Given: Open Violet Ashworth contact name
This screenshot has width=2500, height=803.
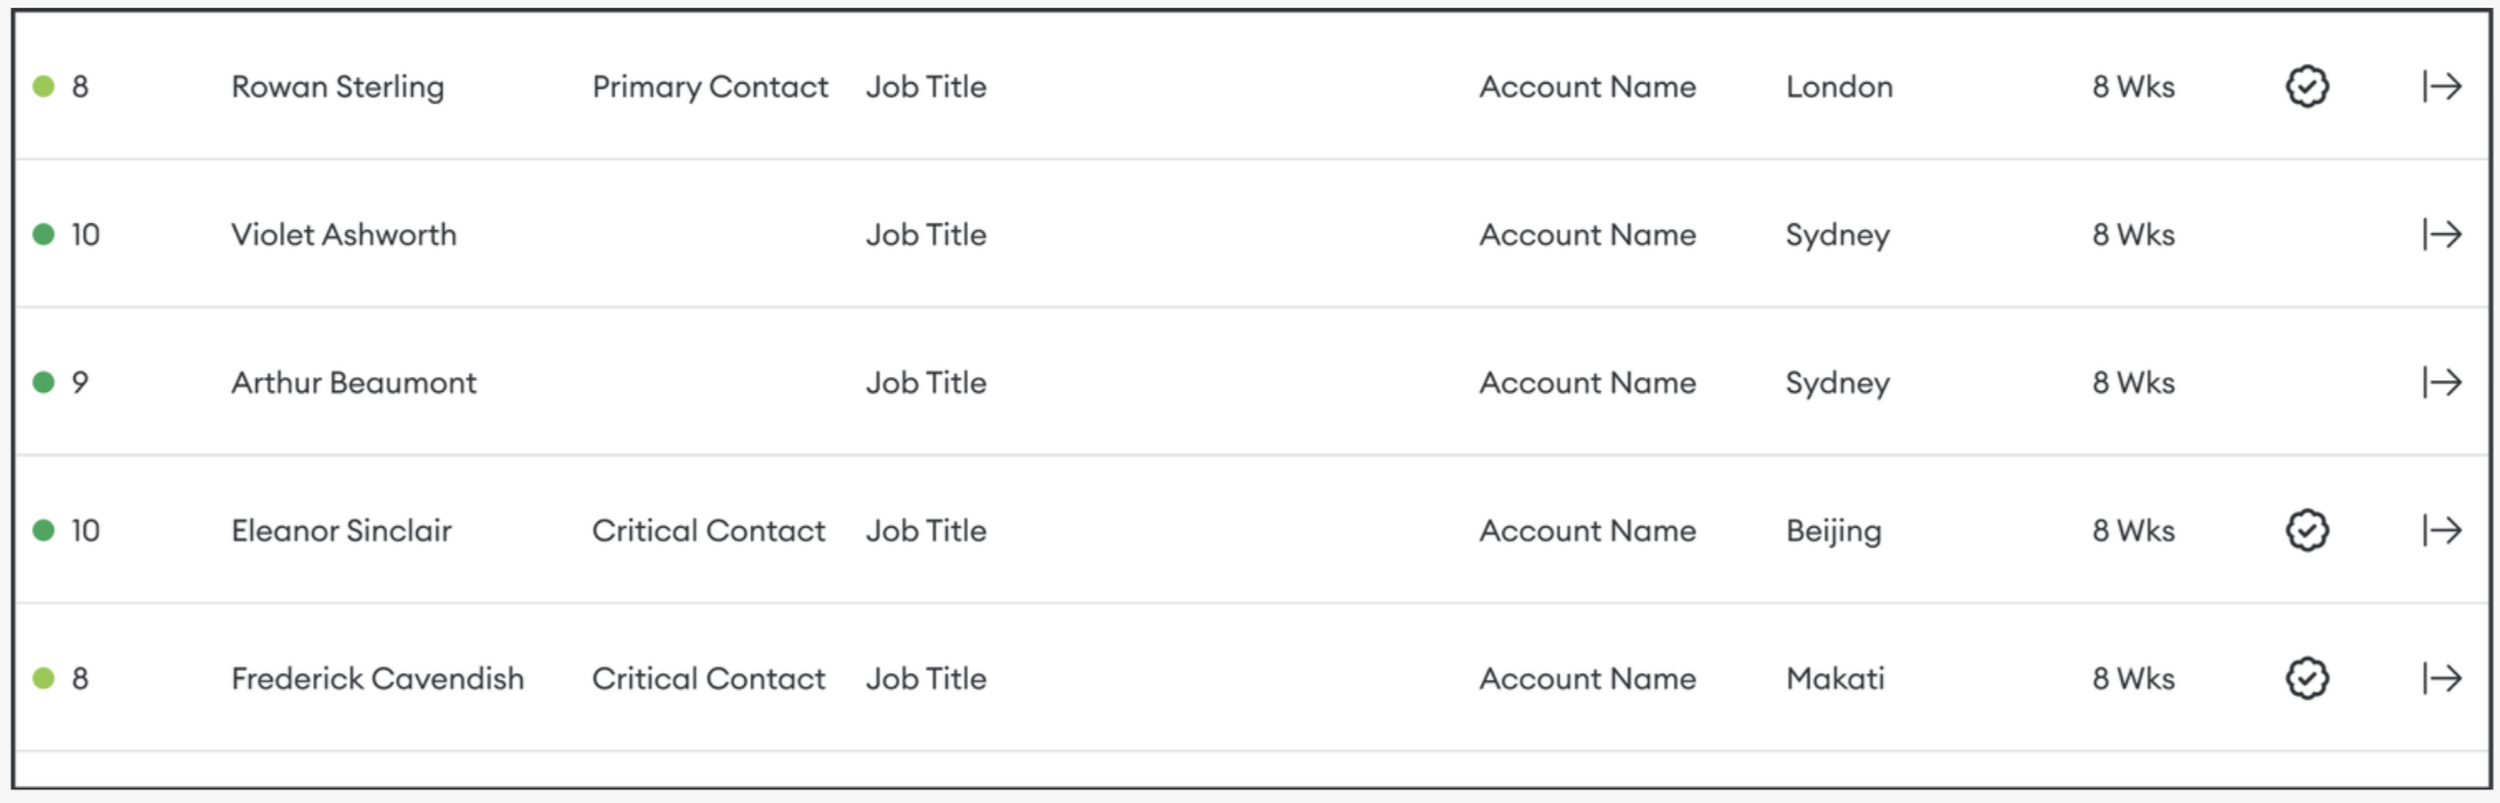Looking at the screenshot, I should click(x=344, y=234).
